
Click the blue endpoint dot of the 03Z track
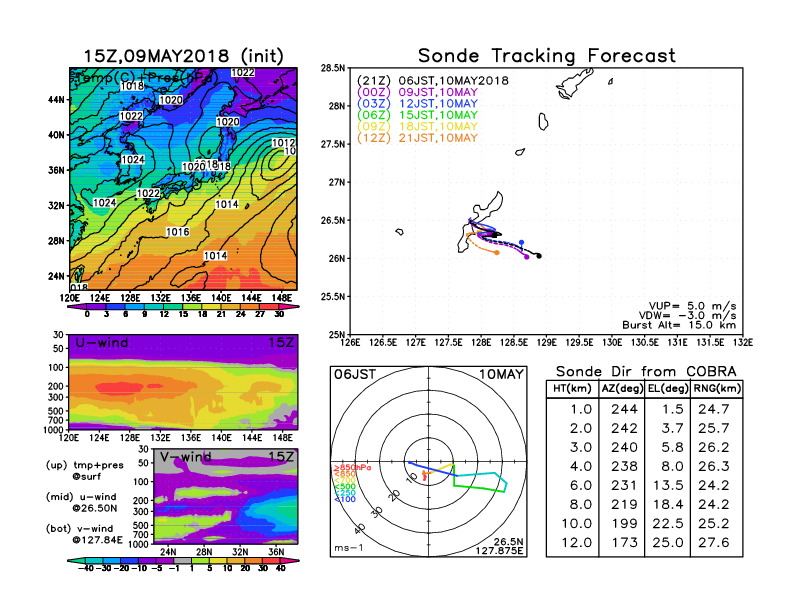522,243
